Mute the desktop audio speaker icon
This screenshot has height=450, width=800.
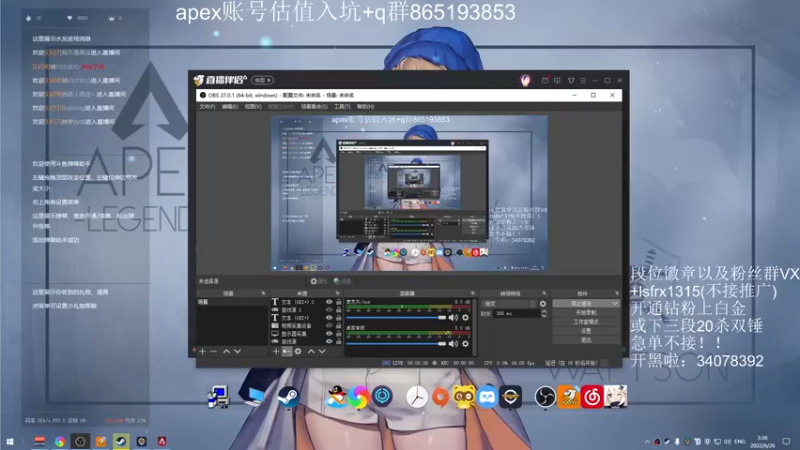[x=453, y=344]
